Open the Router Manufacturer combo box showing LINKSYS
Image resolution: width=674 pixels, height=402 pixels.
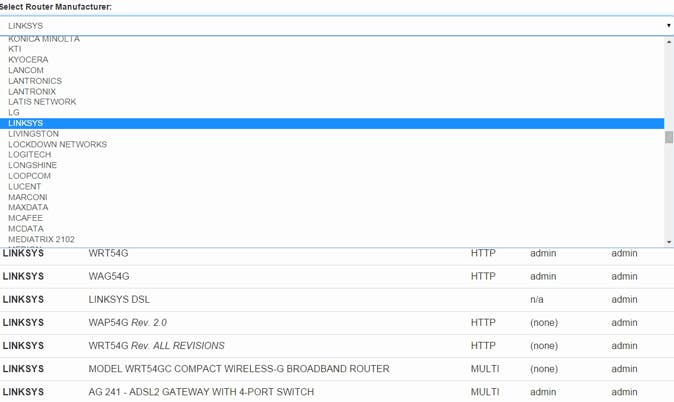[337, 26]
